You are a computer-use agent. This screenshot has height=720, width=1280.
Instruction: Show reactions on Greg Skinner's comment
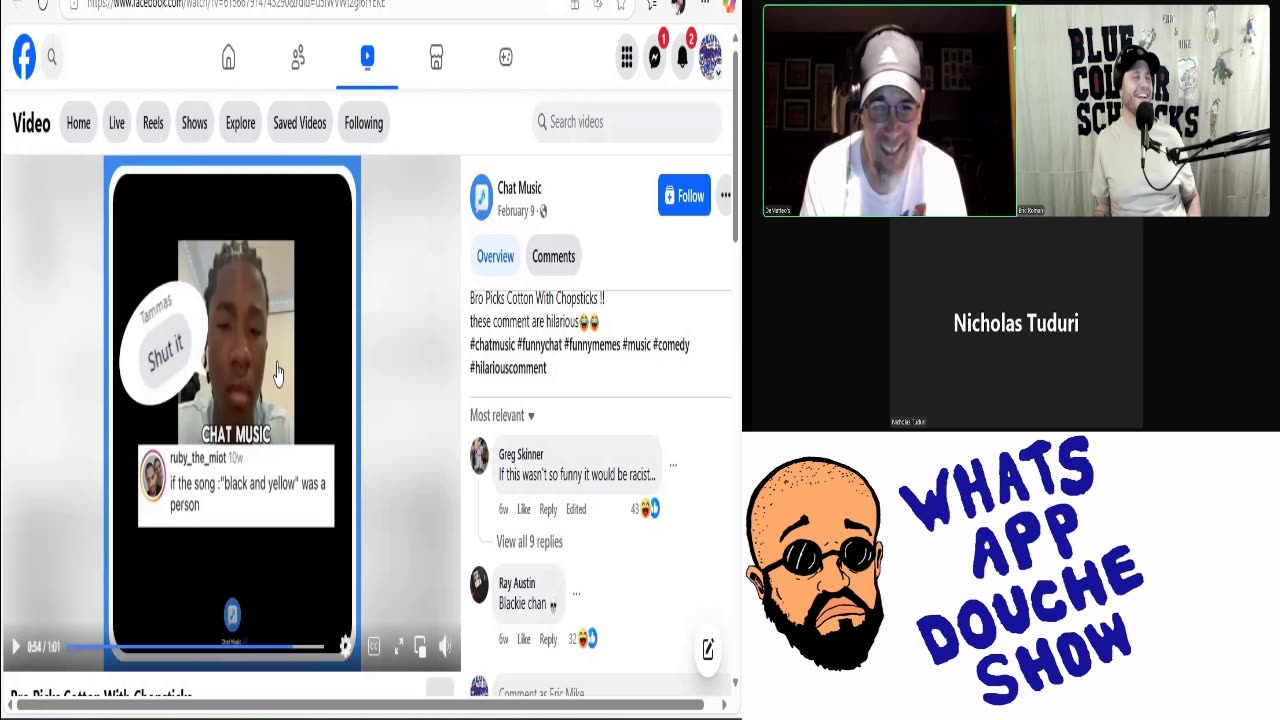tap(645, 510)
